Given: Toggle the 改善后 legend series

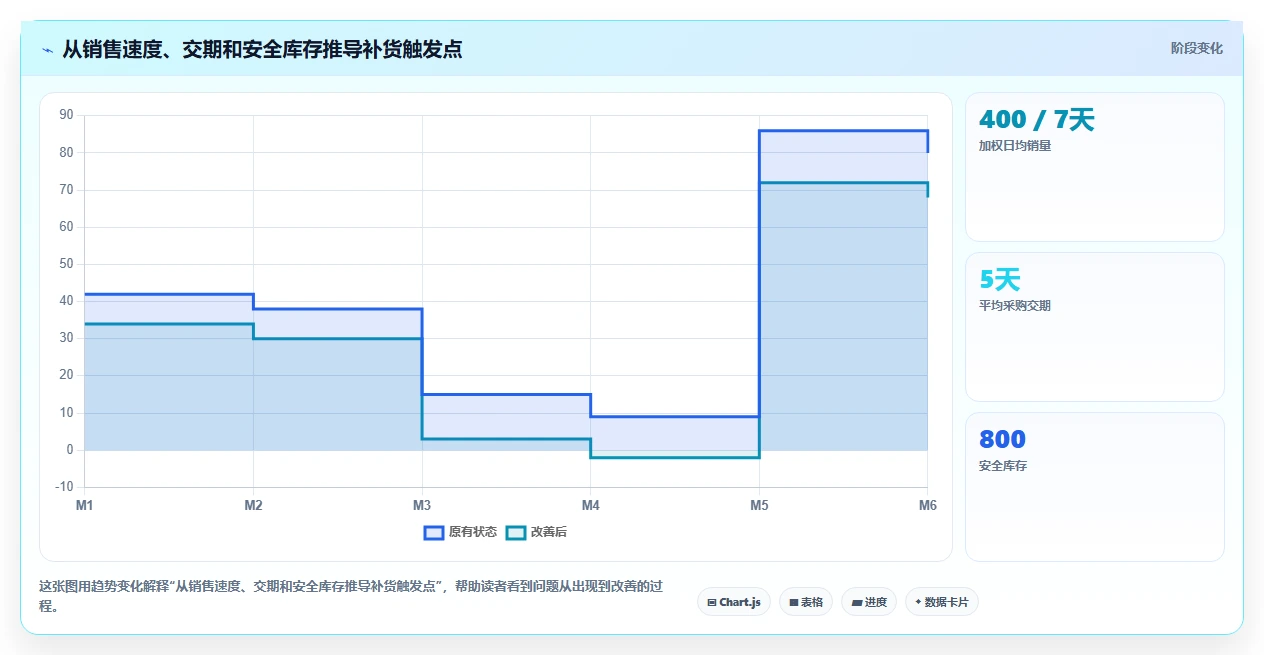Looking at the screenshot, I should [536, 532].
